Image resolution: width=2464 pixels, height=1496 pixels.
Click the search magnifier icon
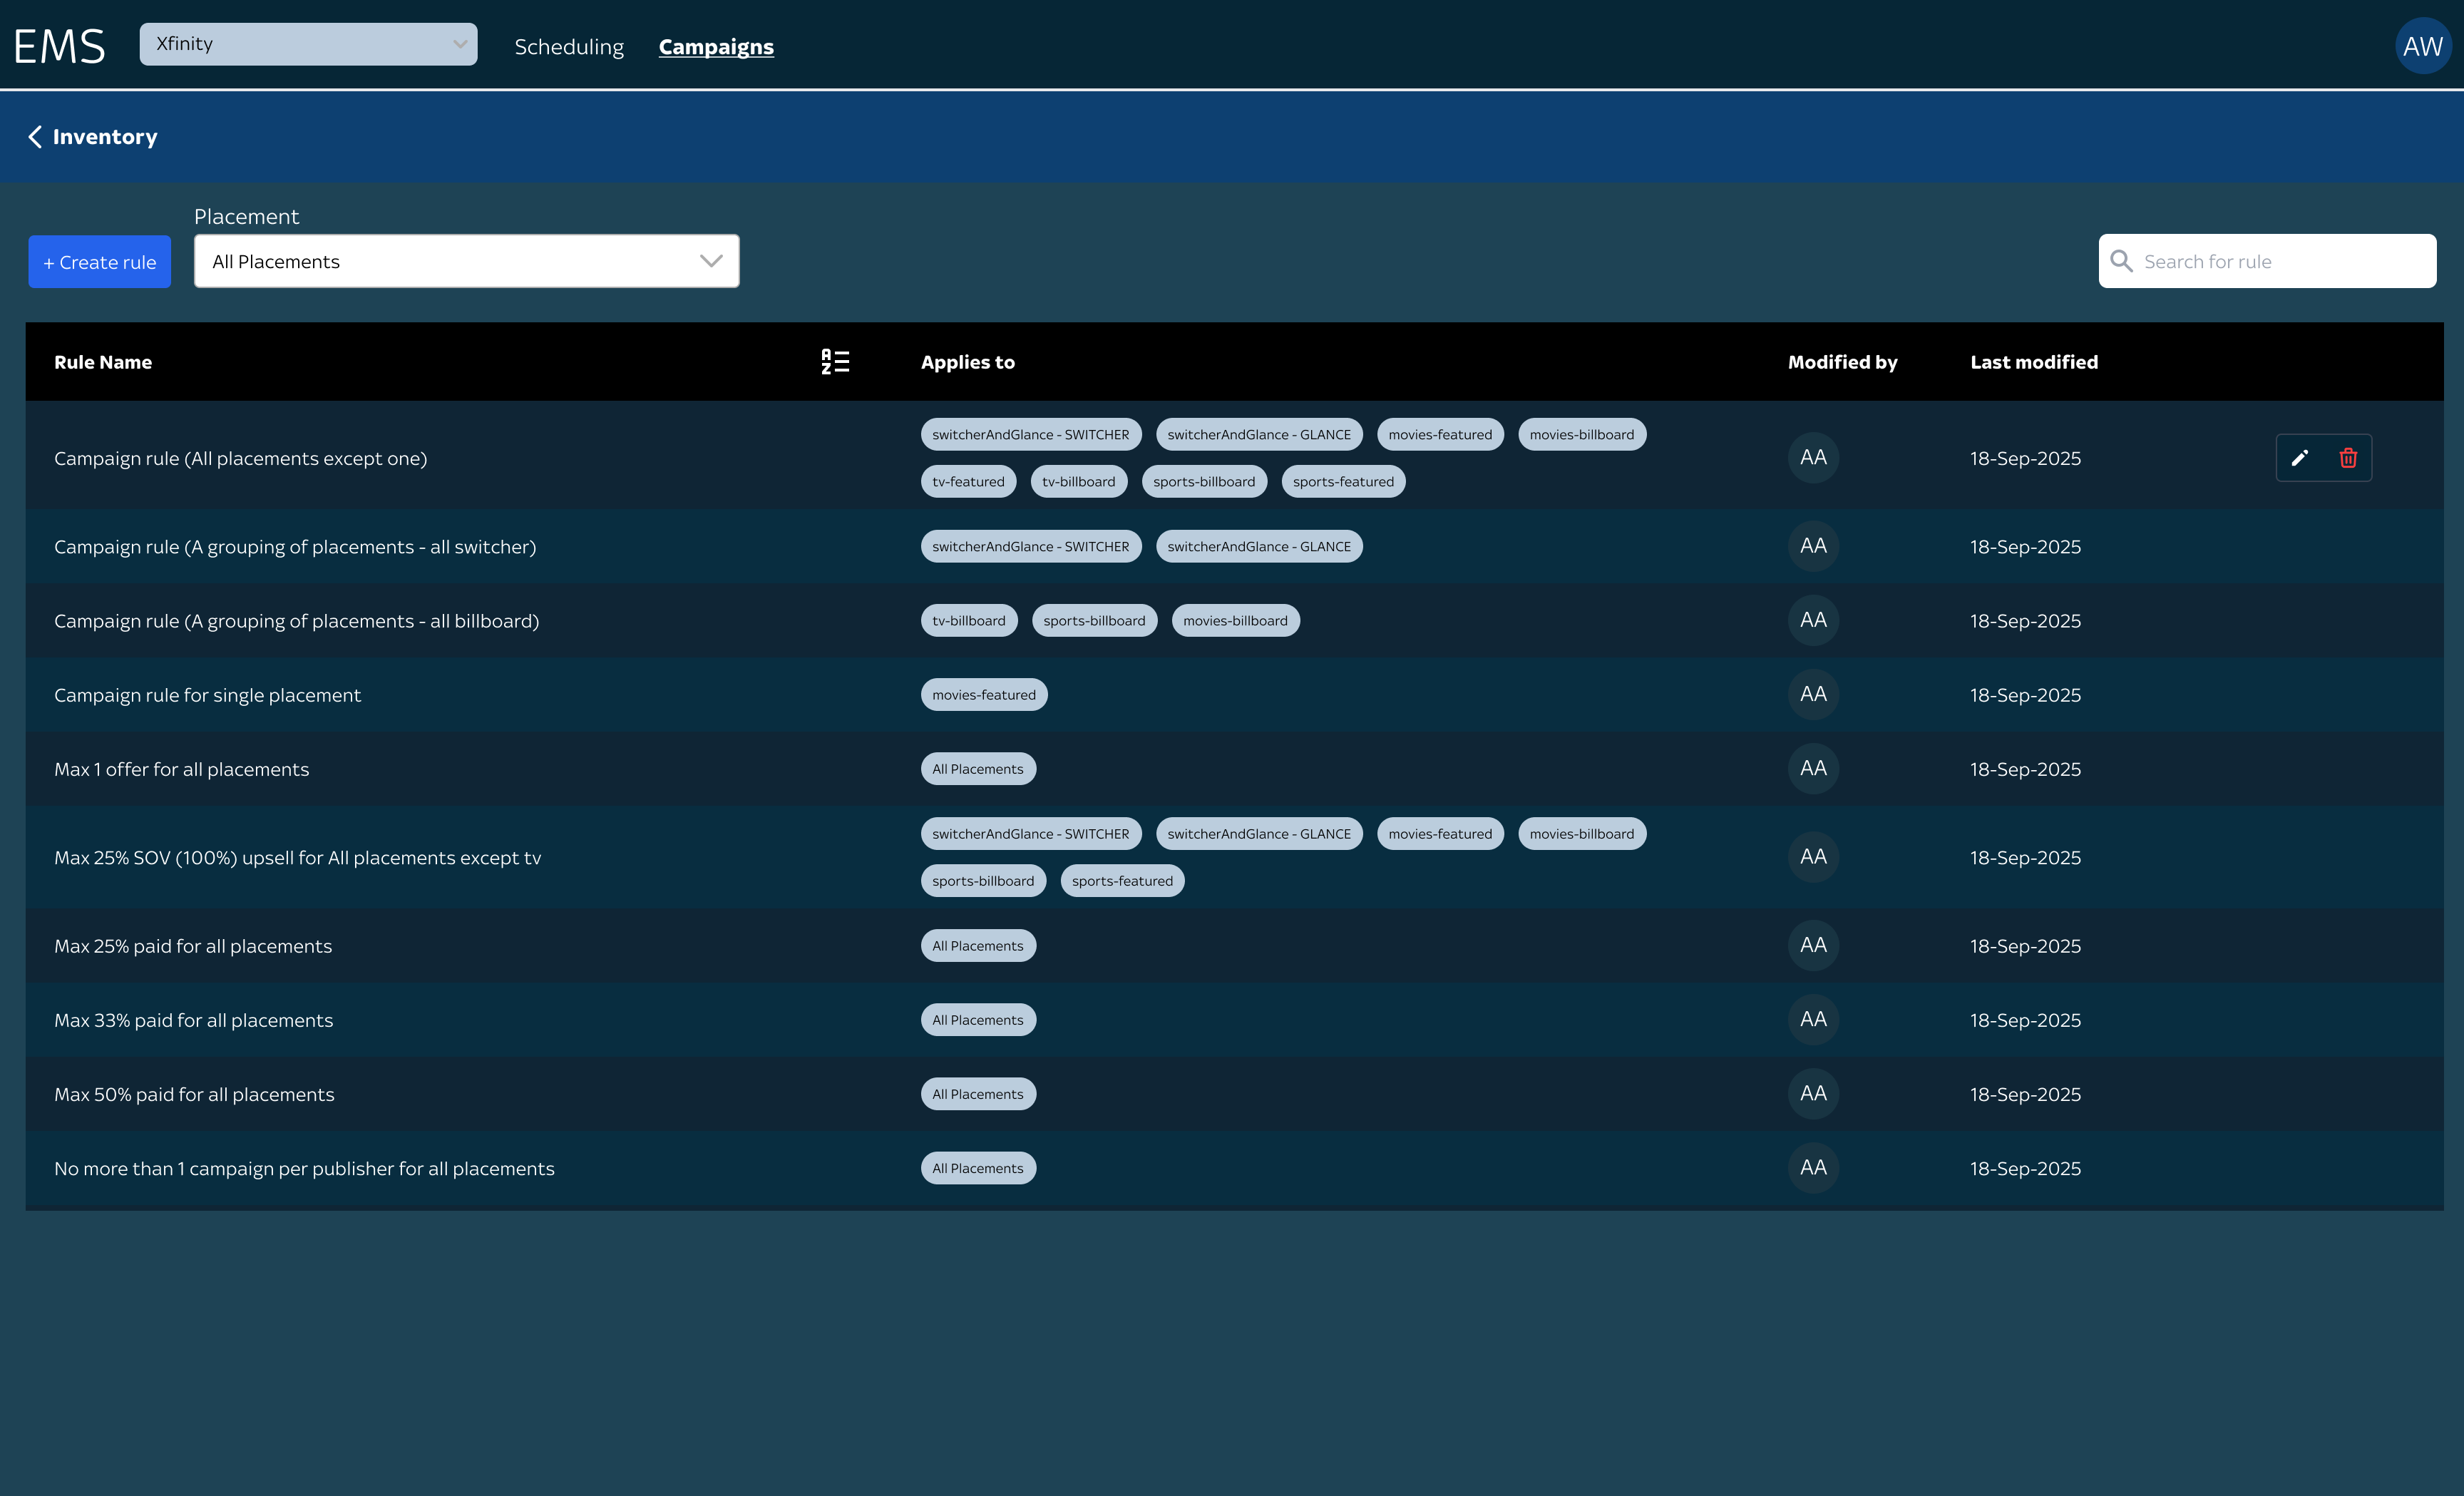point(2120,261)
